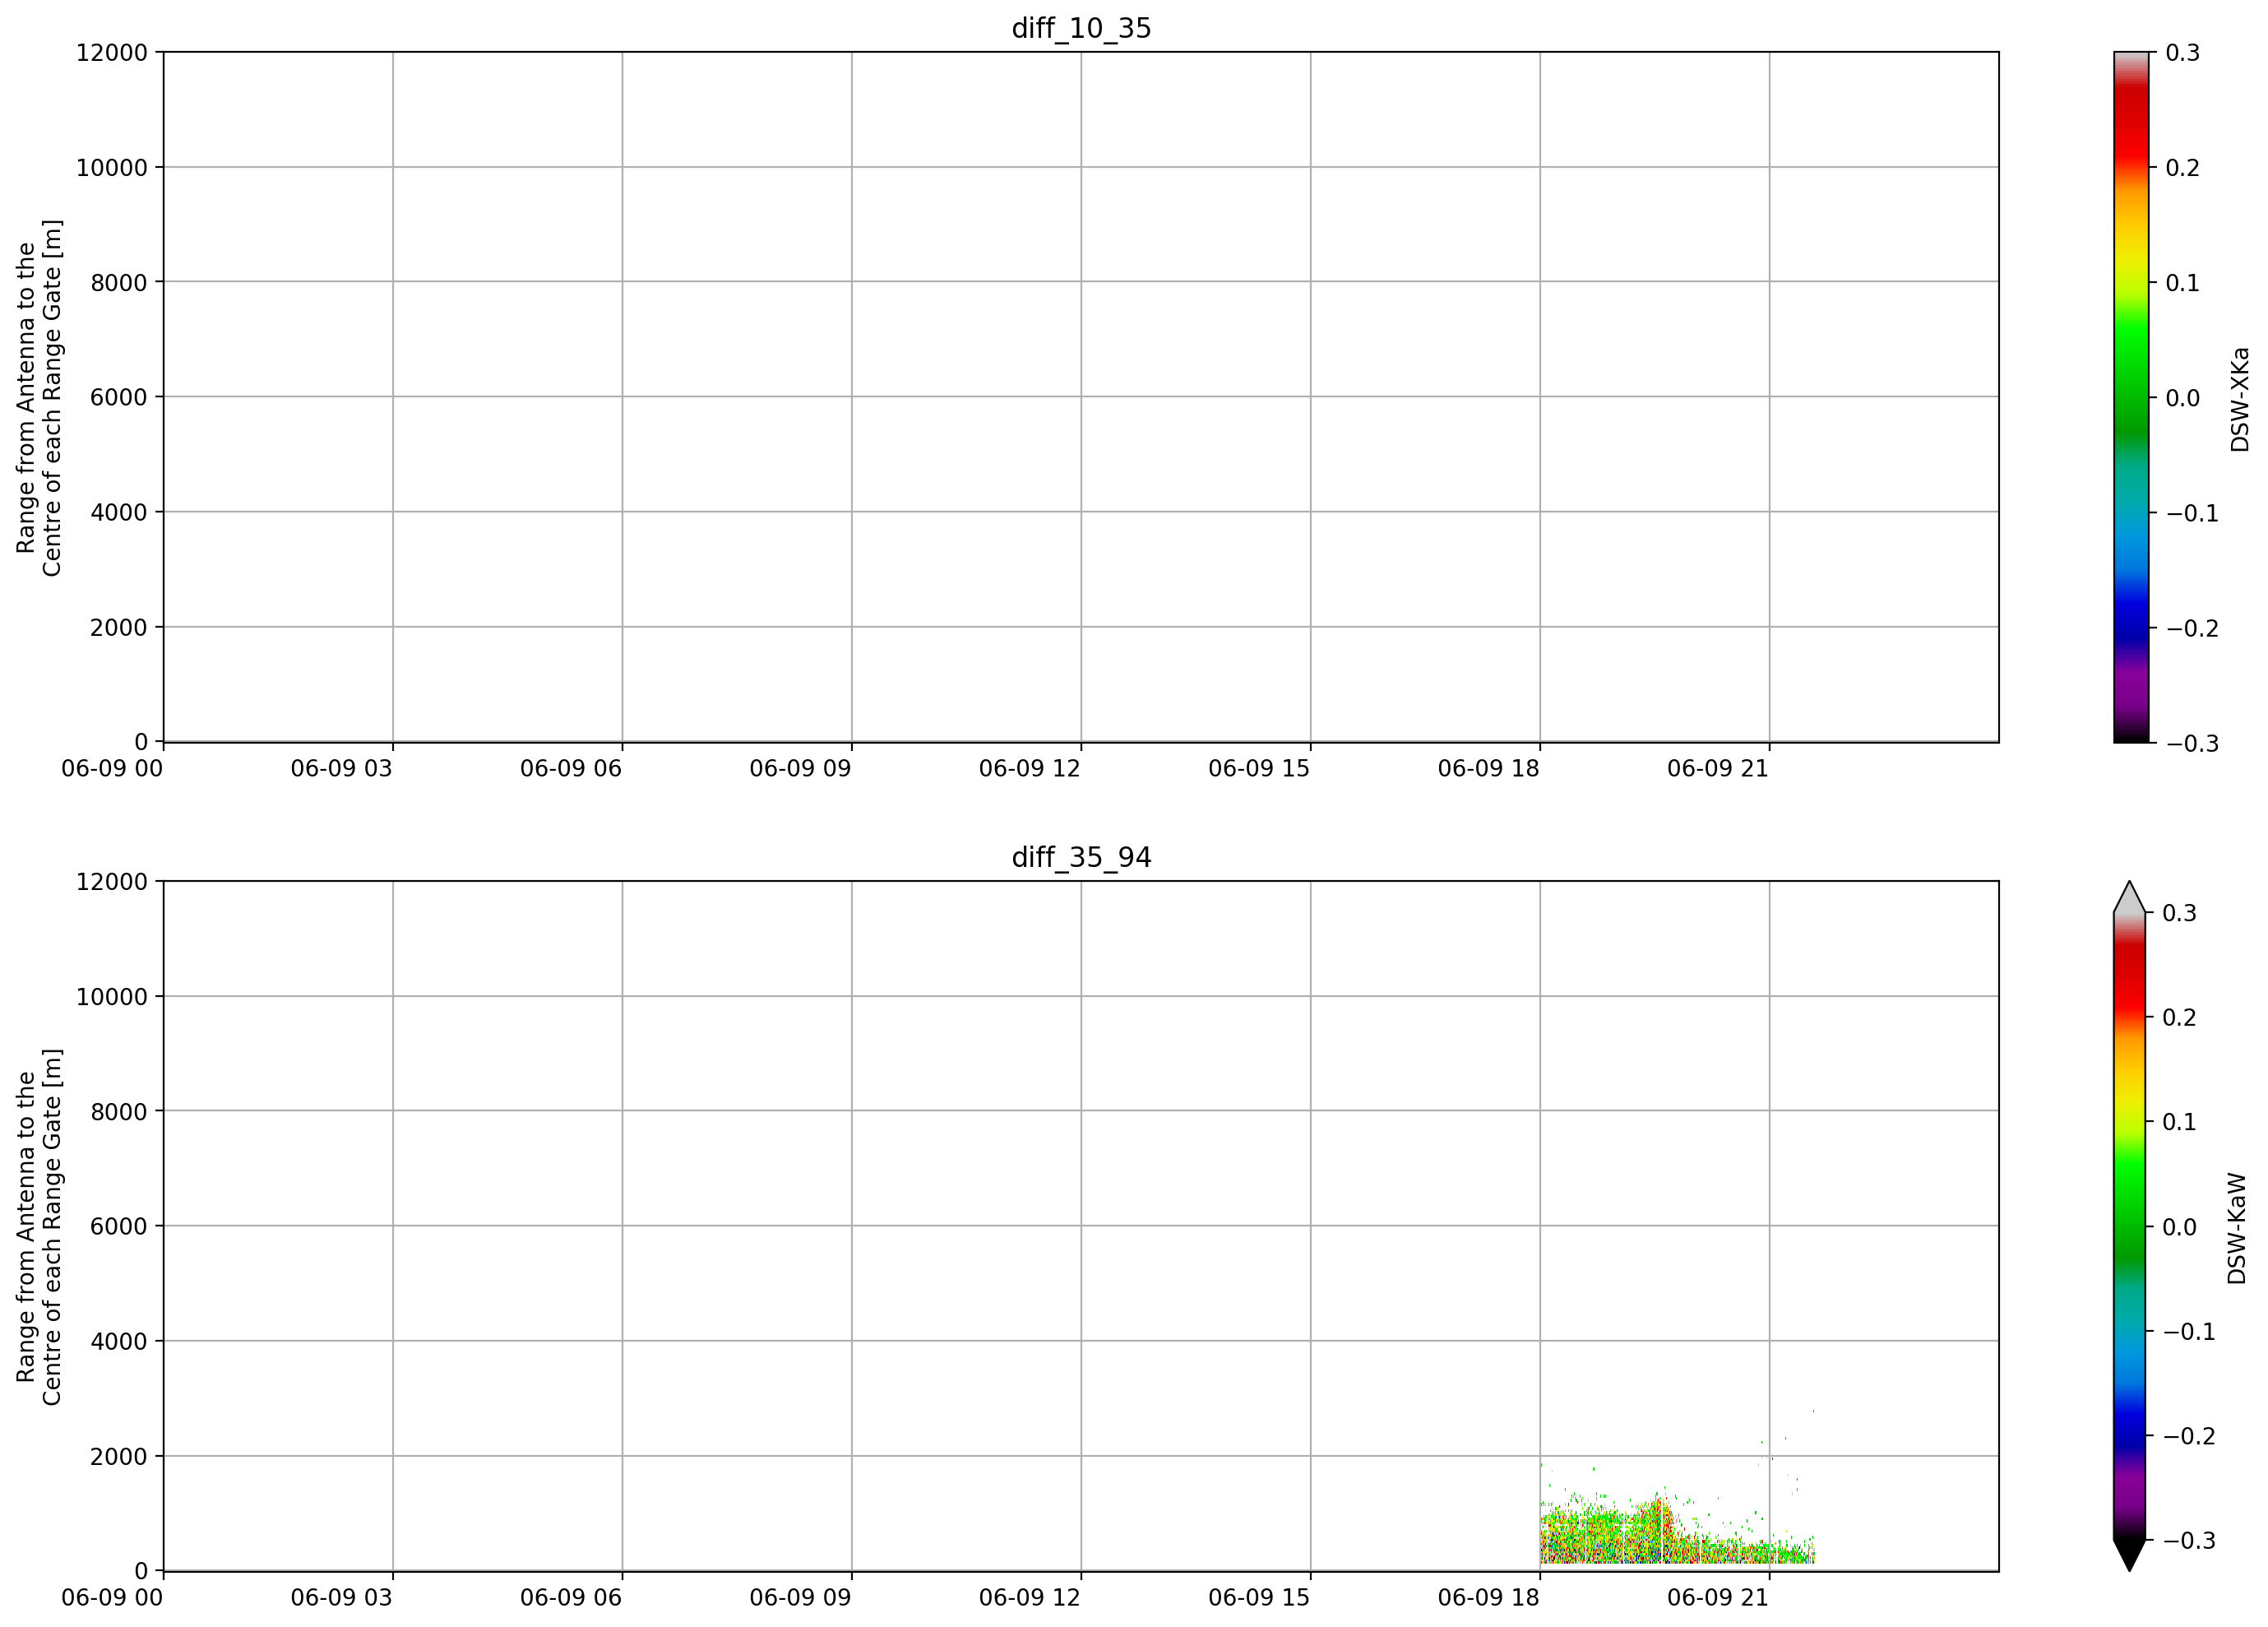Select the DSW-KaW colorbar label
The height and width of the screenshot is (1627, 2268).
click(2237, 1228)
